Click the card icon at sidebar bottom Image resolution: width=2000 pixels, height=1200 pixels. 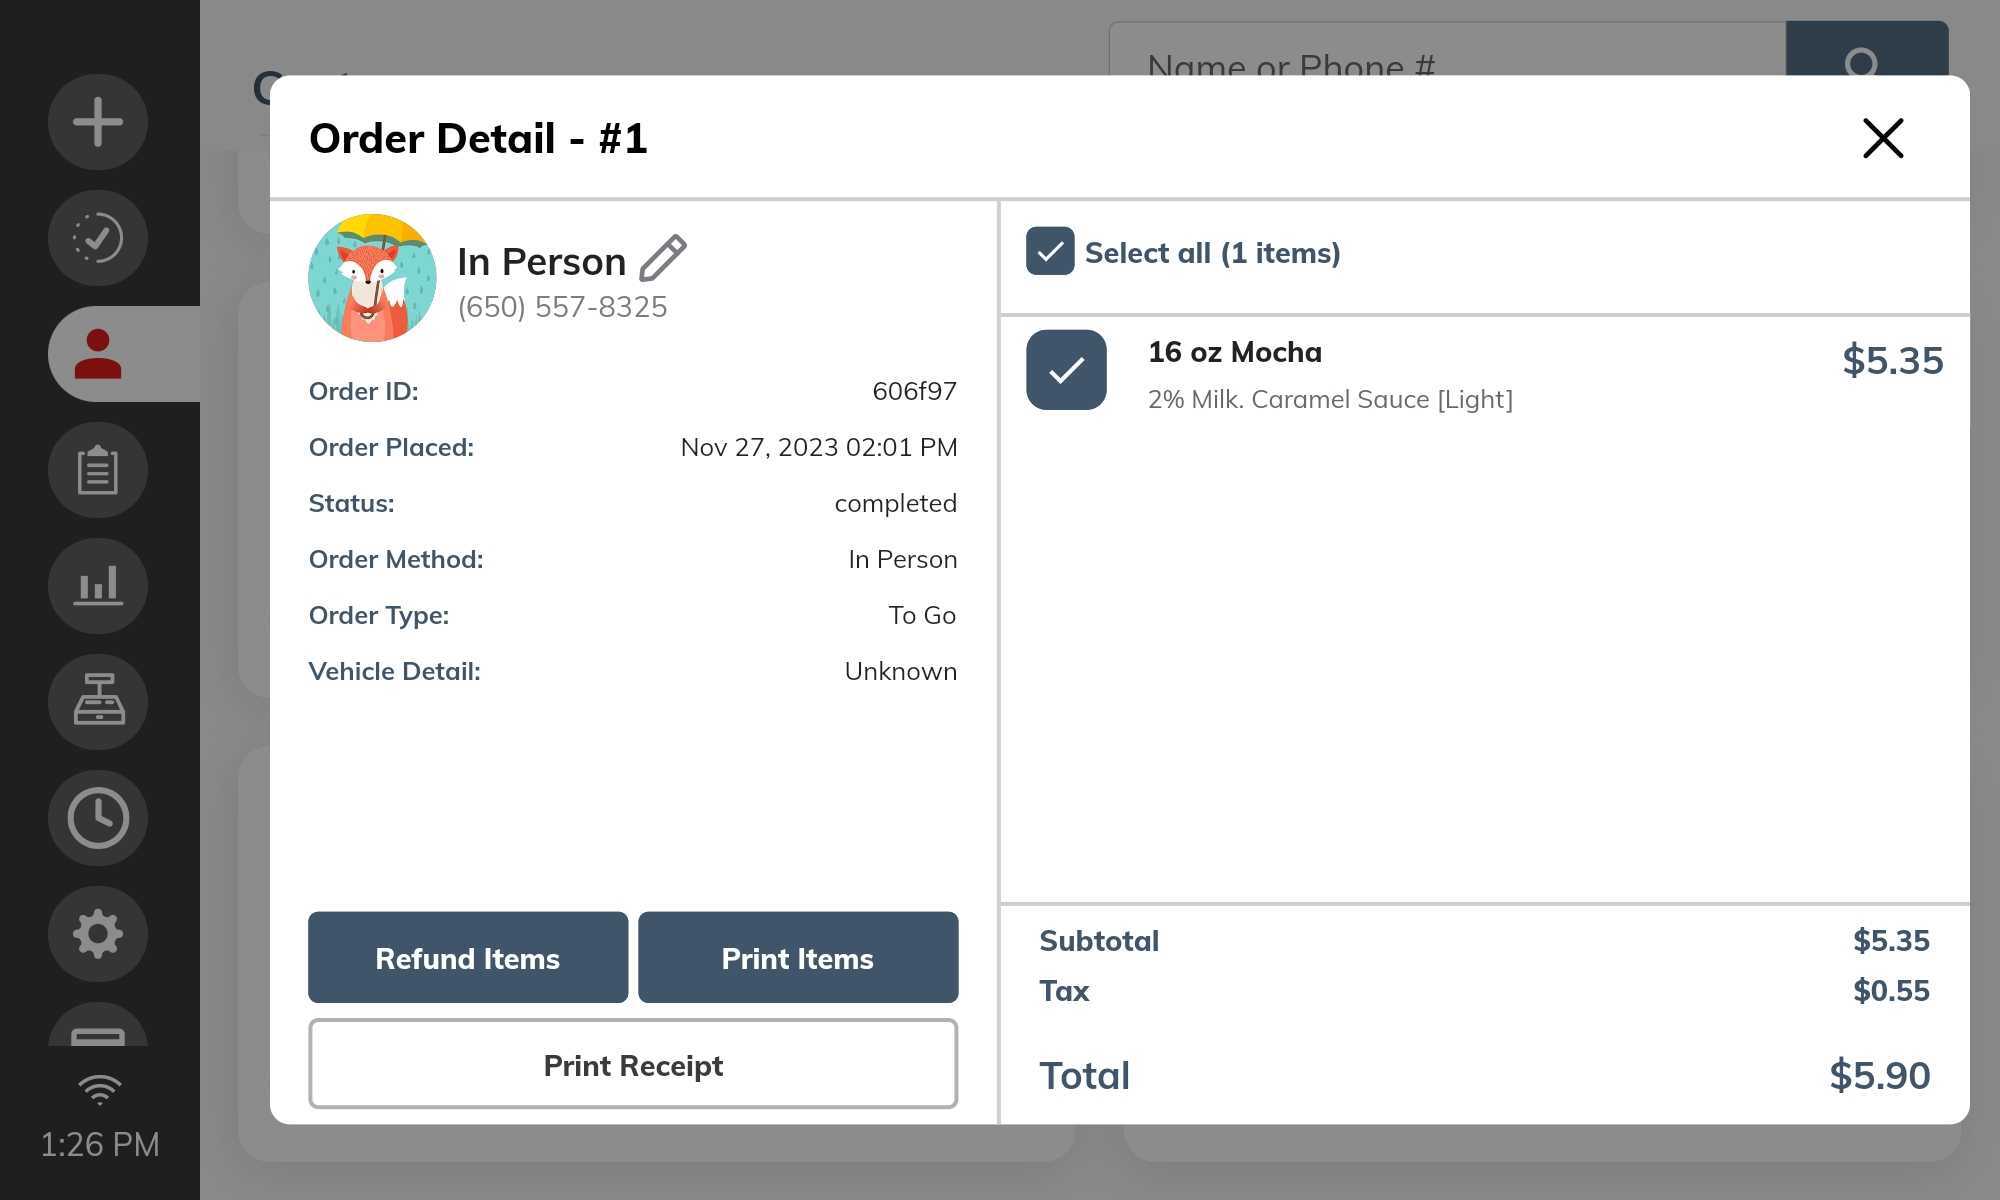click(98, 1032)
